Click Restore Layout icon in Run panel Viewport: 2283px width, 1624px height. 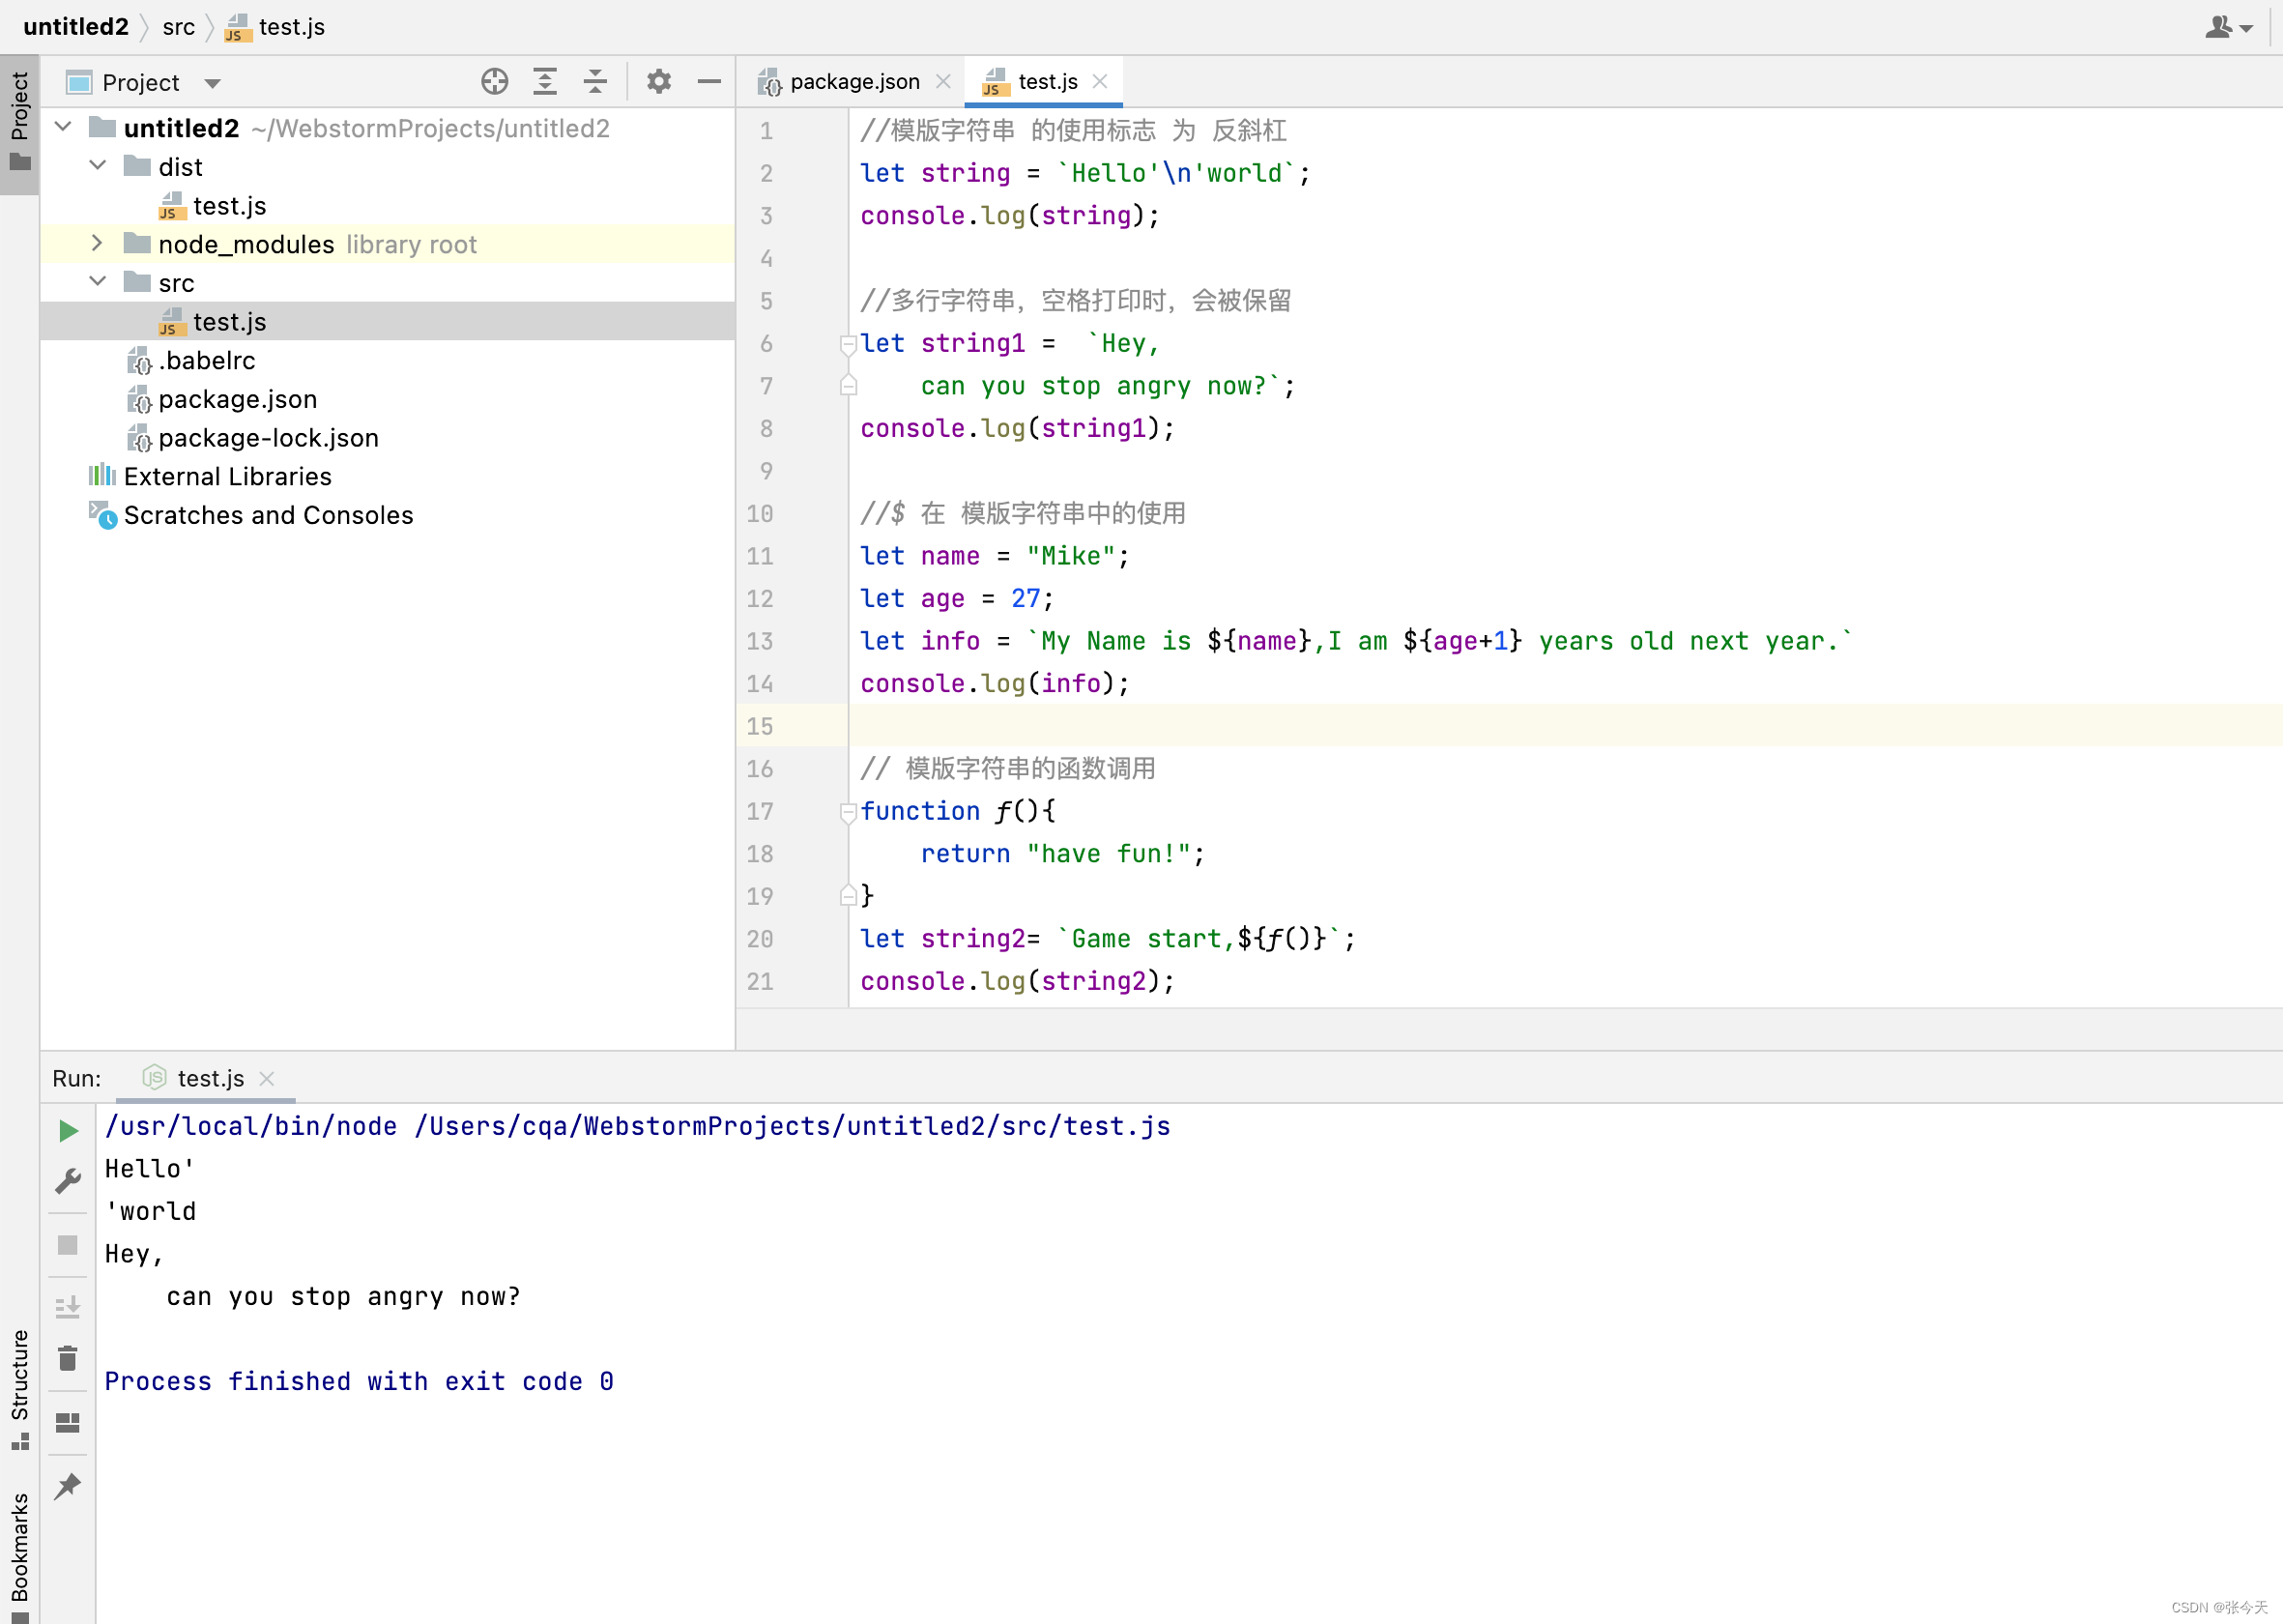click(x=68, y=1423)
